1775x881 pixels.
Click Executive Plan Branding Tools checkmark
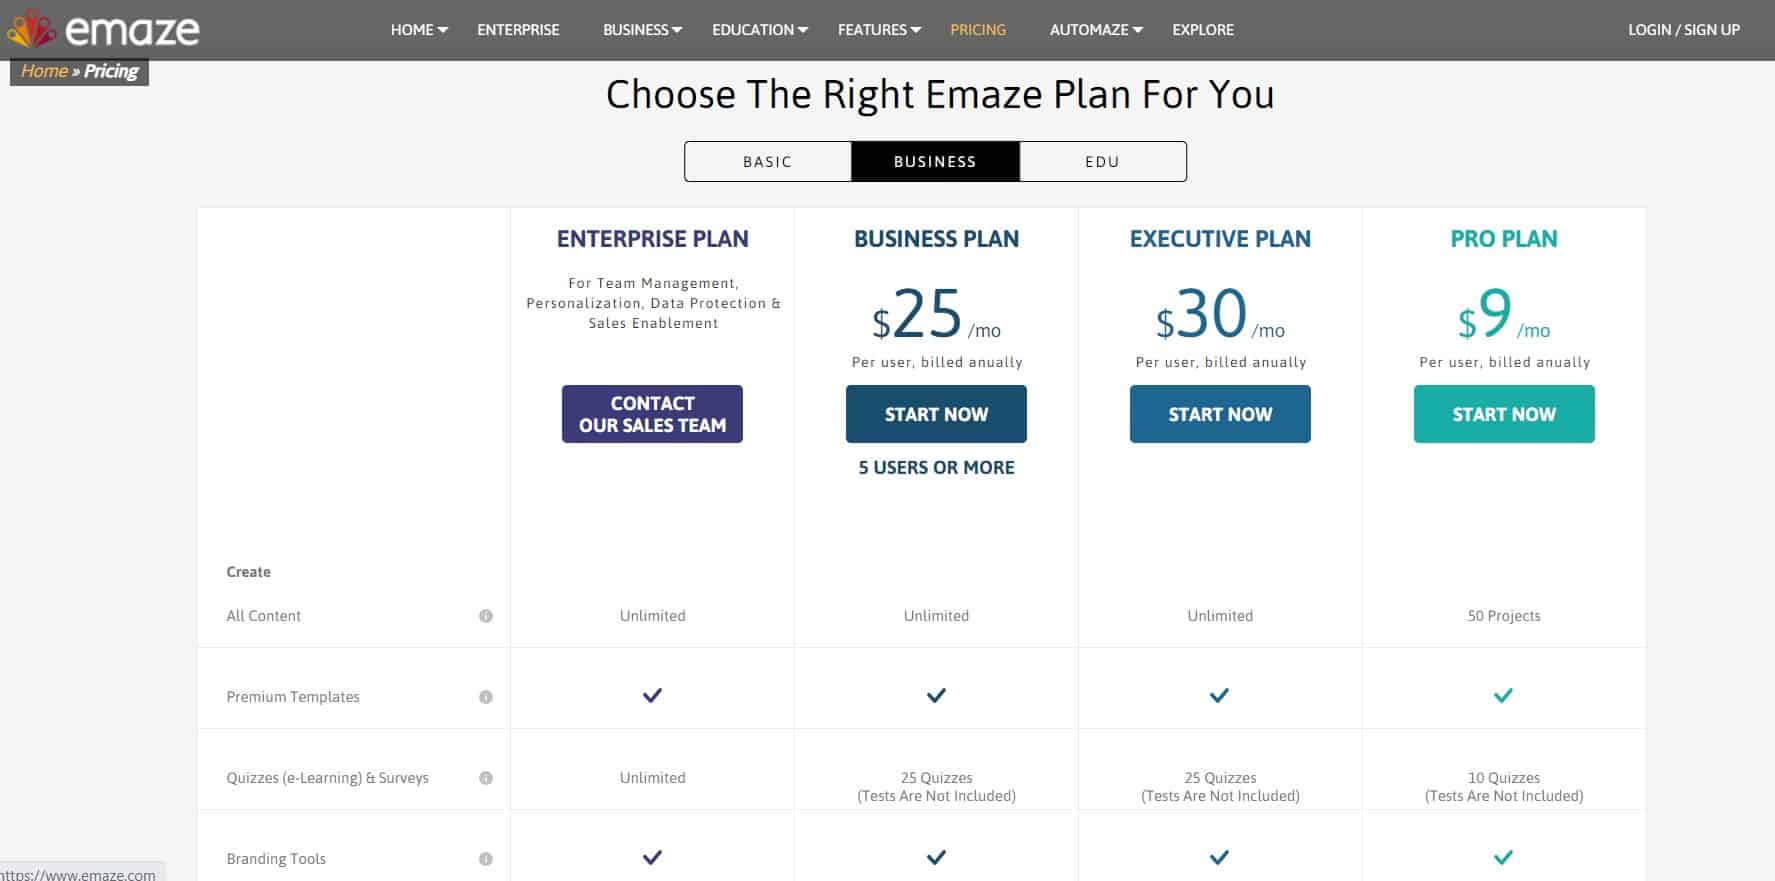point(1219,857)
